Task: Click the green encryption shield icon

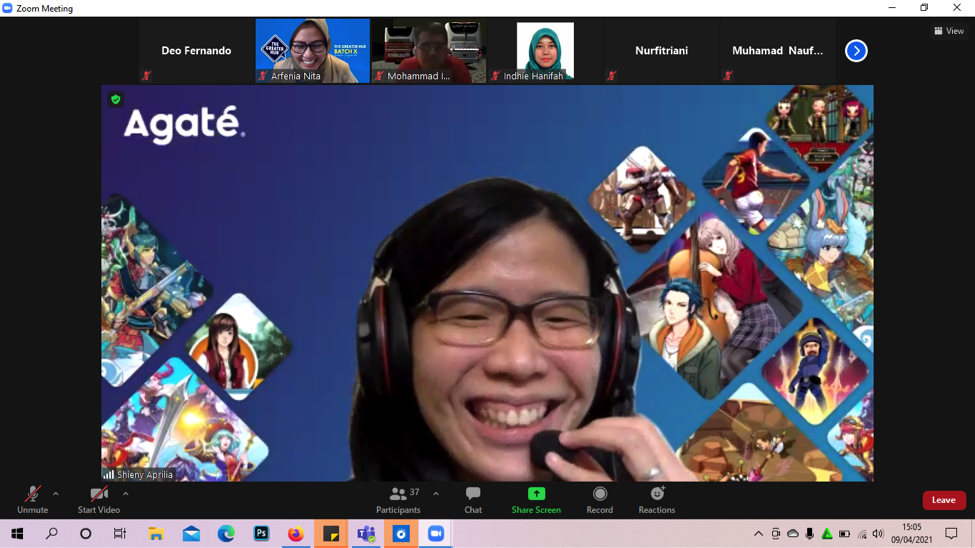Action: click(x=116, y=100)
